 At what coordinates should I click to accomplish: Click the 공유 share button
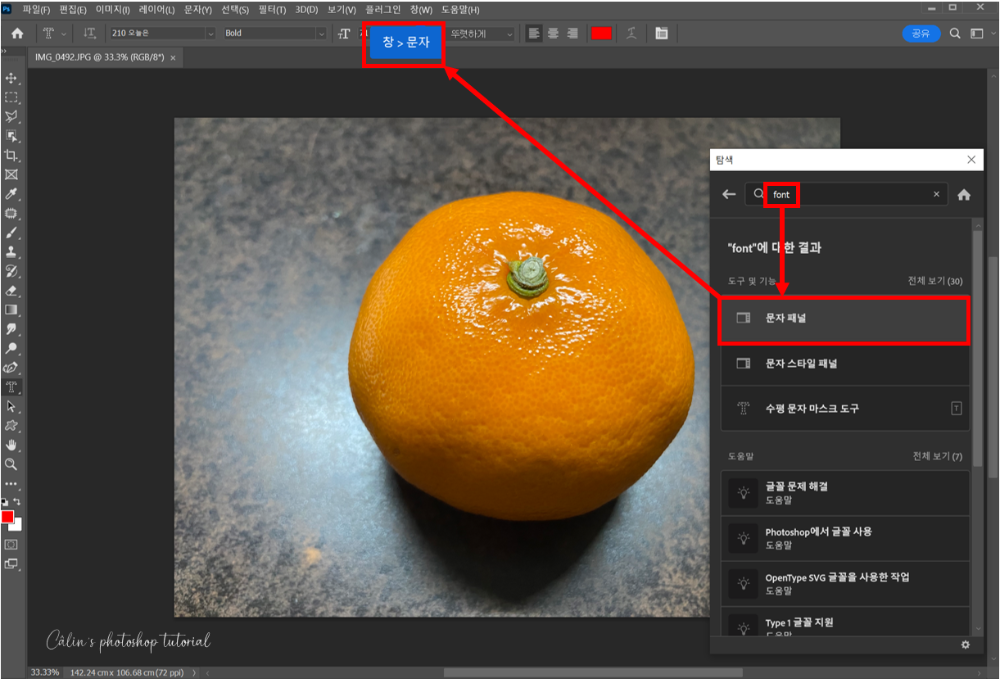pyautogui.click(x=921, y=33)
